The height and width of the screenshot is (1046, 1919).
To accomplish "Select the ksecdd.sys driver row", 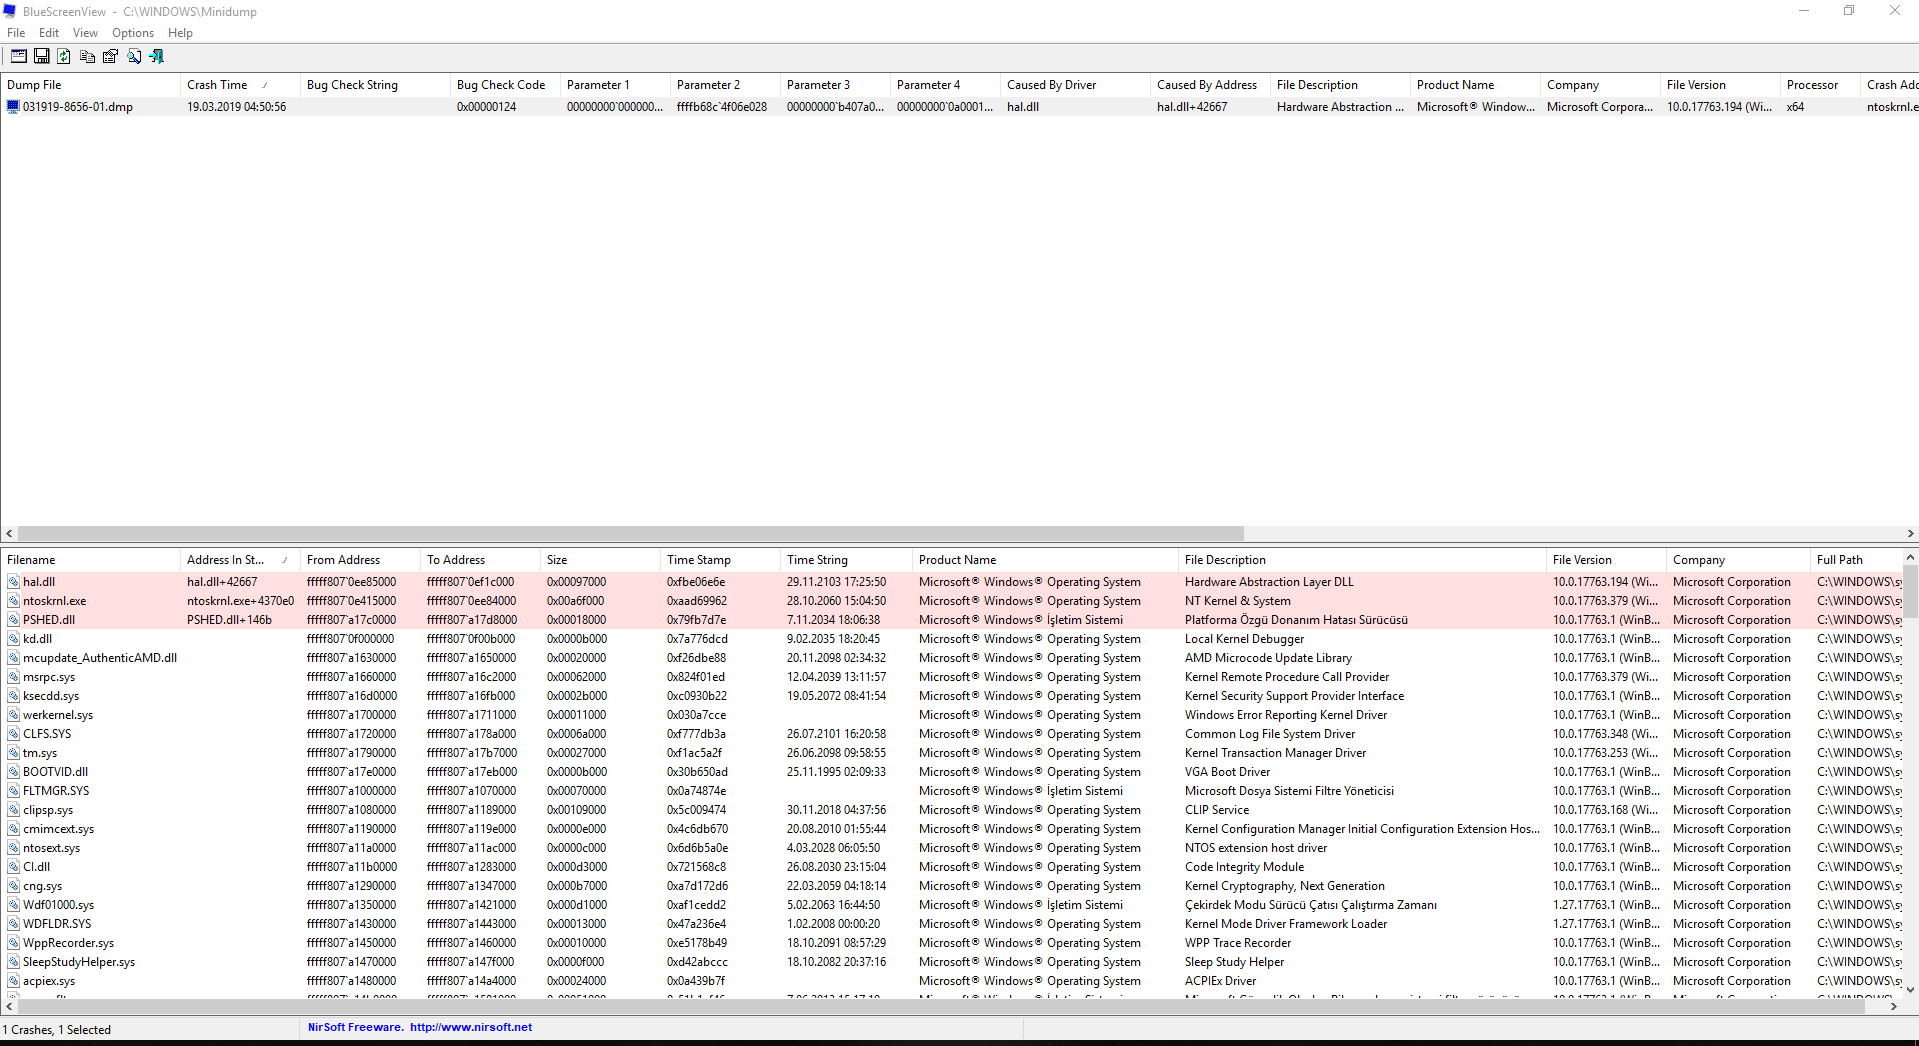I will [x=951, y=696].
